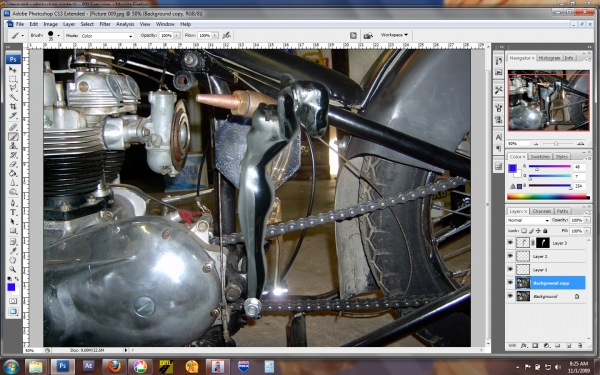600x375 pixels.
Task: Hide Layer 2 visibility eye
Action: pos(510,256)
